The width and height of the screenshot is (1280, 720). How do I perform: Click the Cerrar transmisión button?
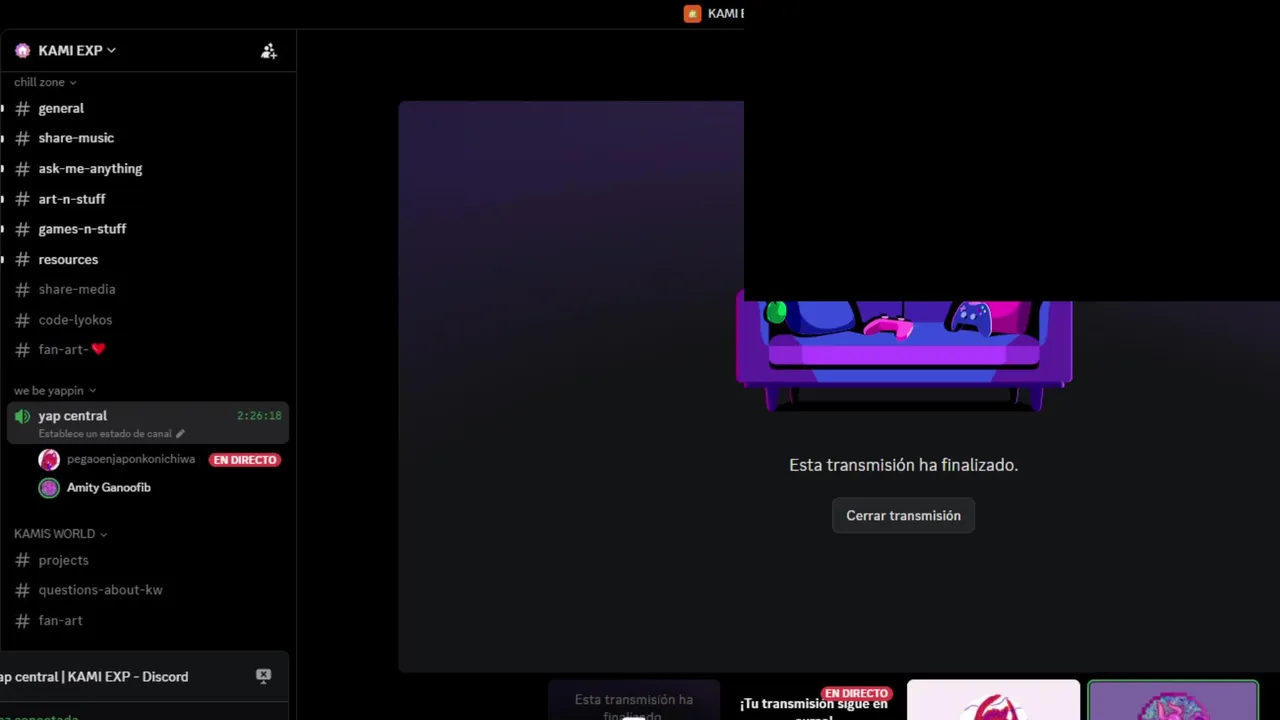click(903, 516)
